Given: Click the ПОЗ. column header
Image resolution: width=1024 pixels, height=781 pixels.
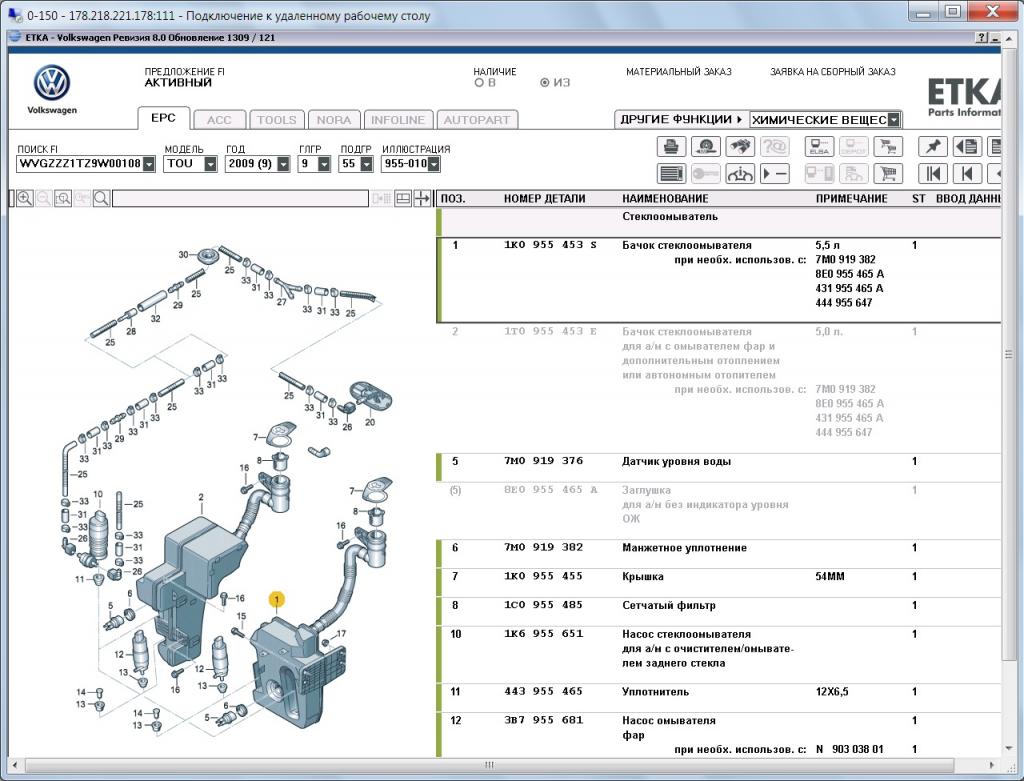Looking at the screenshot, I should click(x=453, y=199).
